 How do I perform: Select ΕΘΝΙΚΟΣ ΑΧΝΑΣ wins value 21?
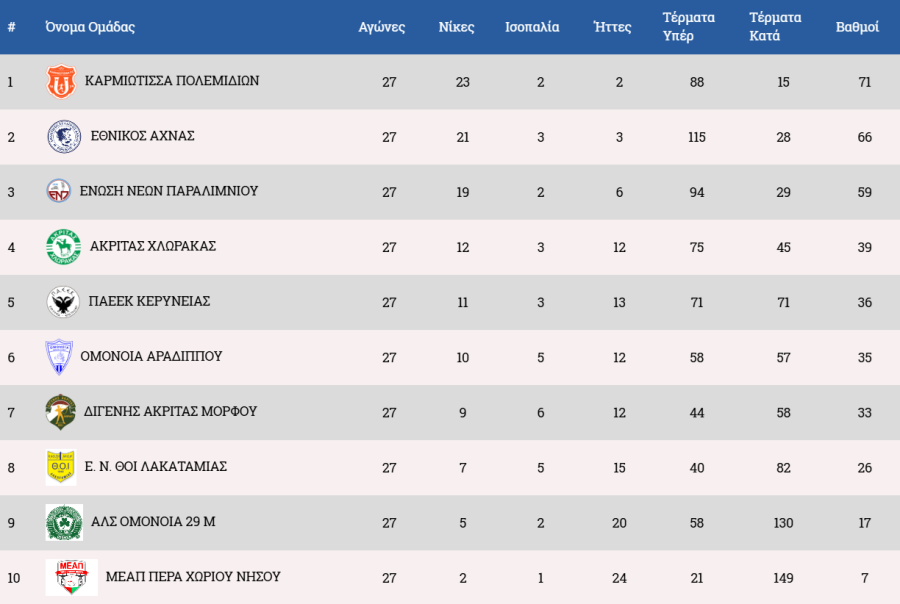point(463,137)
